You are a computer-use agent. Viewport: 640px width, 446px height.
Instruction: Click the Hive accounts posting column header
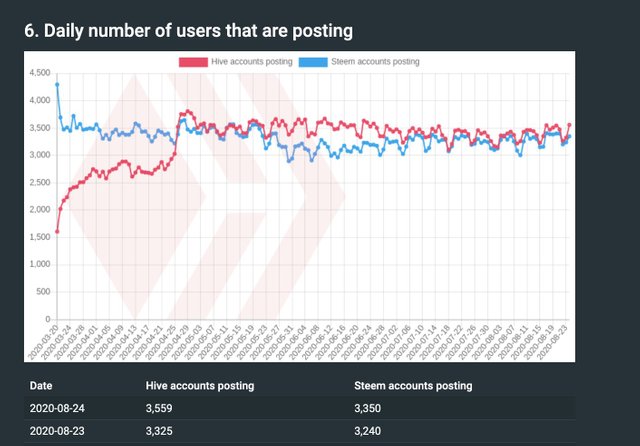(200, 386)
